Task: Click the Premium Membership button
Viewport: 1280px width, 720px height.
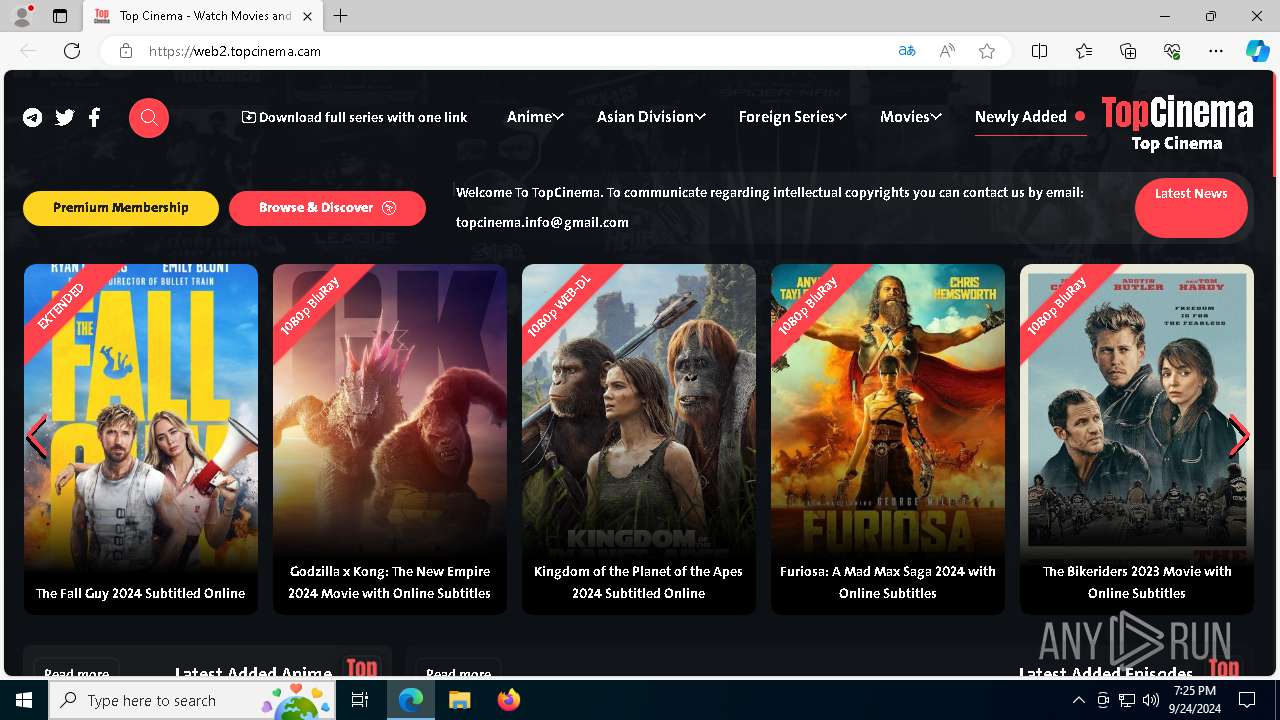Action: point(121,208)
